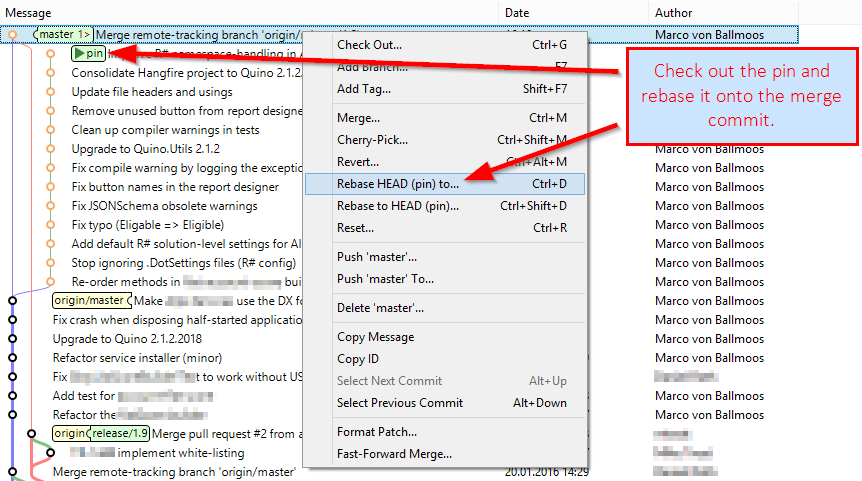The height and width of the screenshot is (481, 862).
Task: Click commit node for 'implement white-listing'
Action: pyautogui.click(x=50, y=453)
